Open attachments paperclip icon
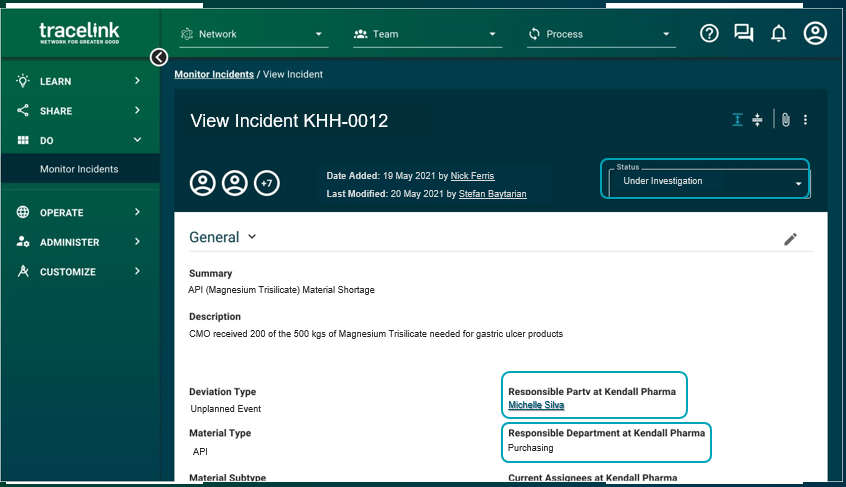The image size is (846, 487). pos(786,120)
